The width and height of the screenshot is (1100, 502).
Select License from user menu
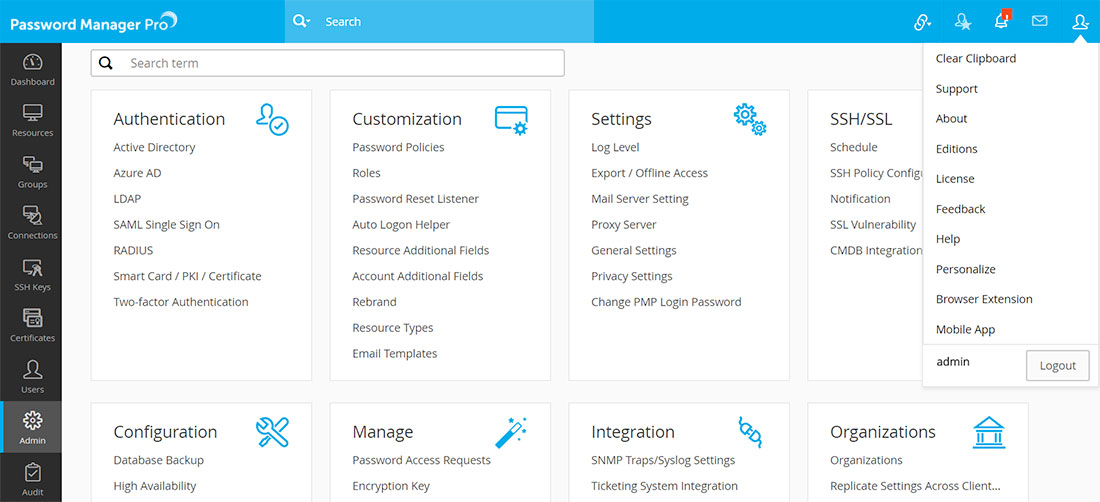(x=955, y=179)
